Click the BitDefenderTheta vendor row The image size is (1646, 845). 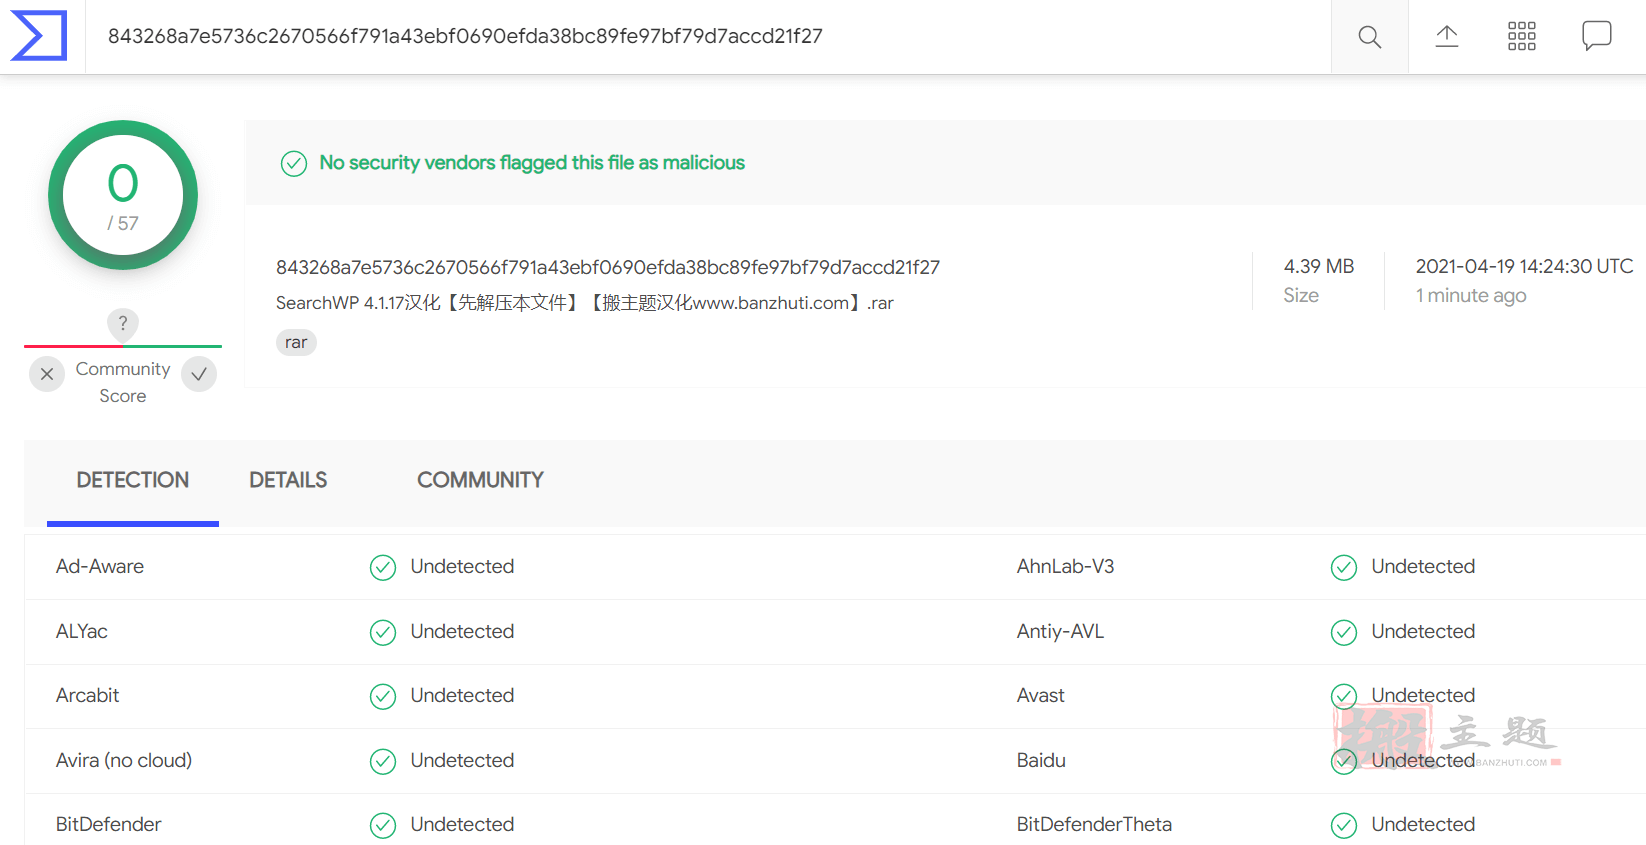(835, 824)
